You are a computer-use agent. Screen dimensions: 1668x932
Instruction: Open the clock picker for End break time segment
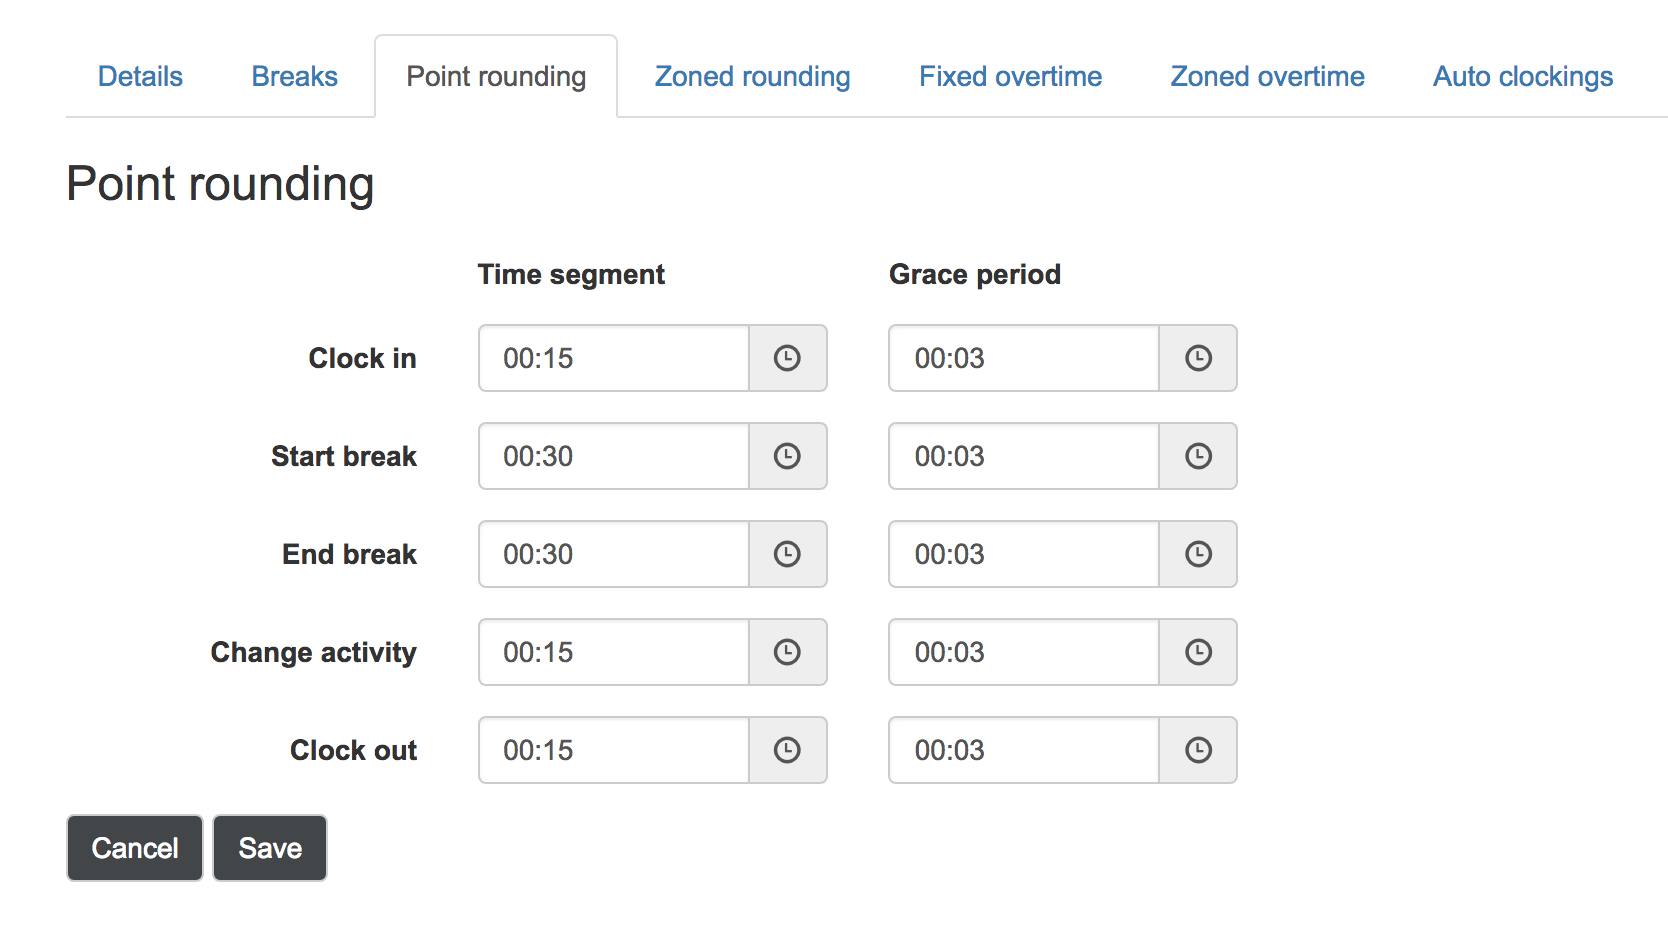click(x=787, y=554)
